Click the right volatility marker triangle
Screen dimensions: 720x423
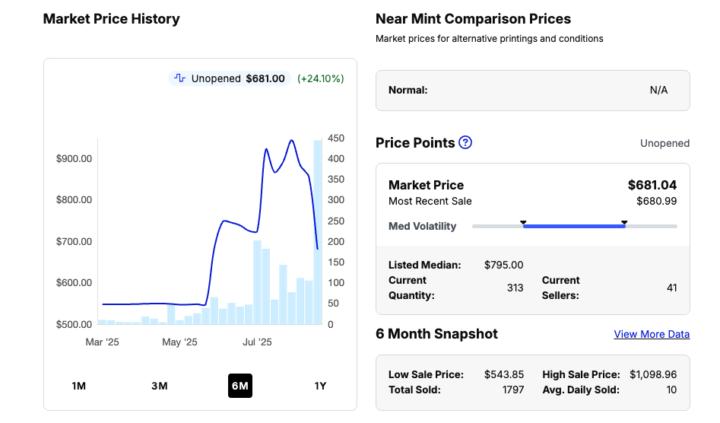pyautogui.click(x=624, y=222)
